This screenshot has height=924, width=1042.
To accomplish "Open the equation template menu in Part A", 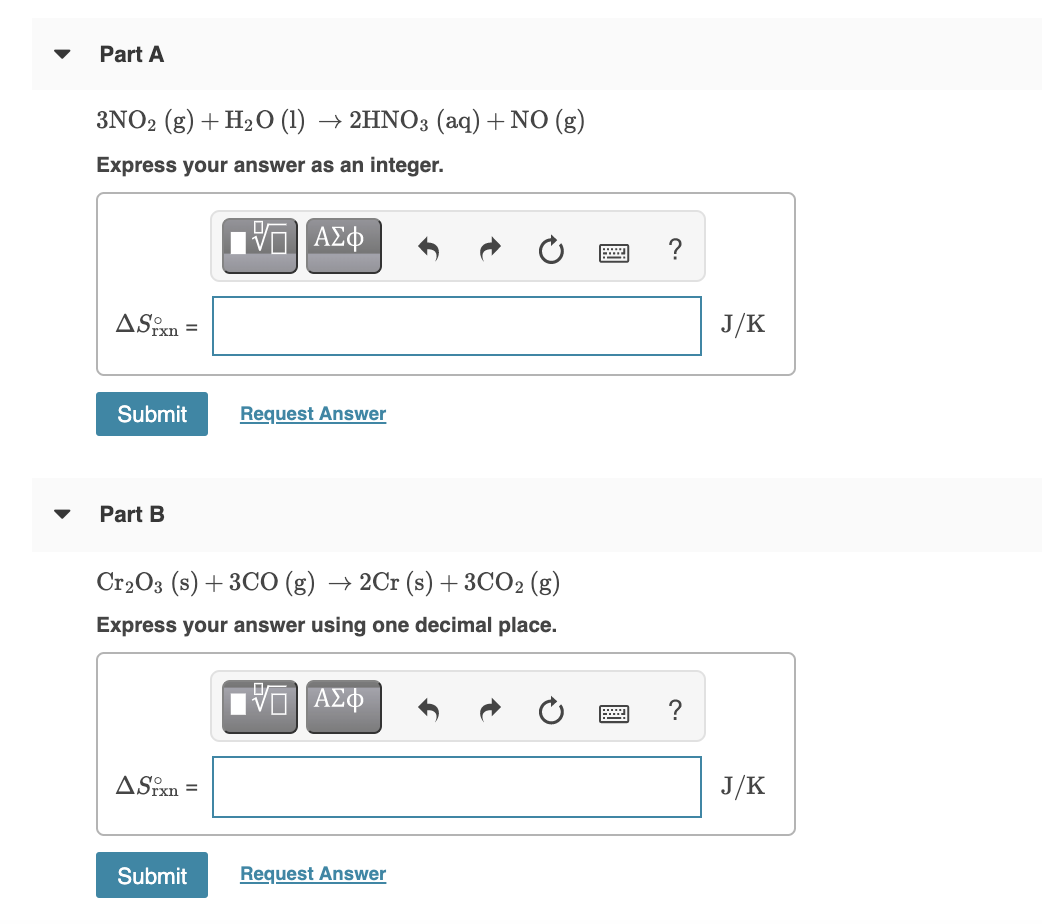I will tap(258, 245).
